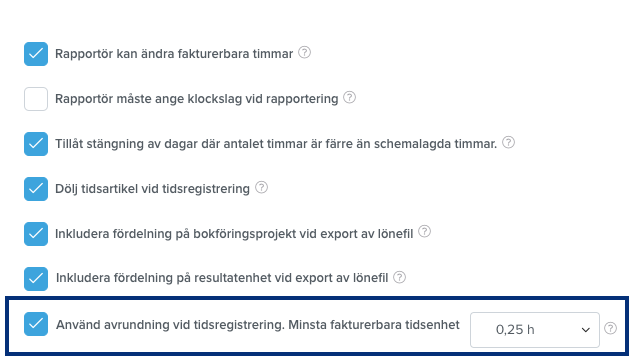This screenshot has width=638, height=362.
Task: Click label Inkludera fördelning på resultatenhet text
Action: click(x=222, y=278)
